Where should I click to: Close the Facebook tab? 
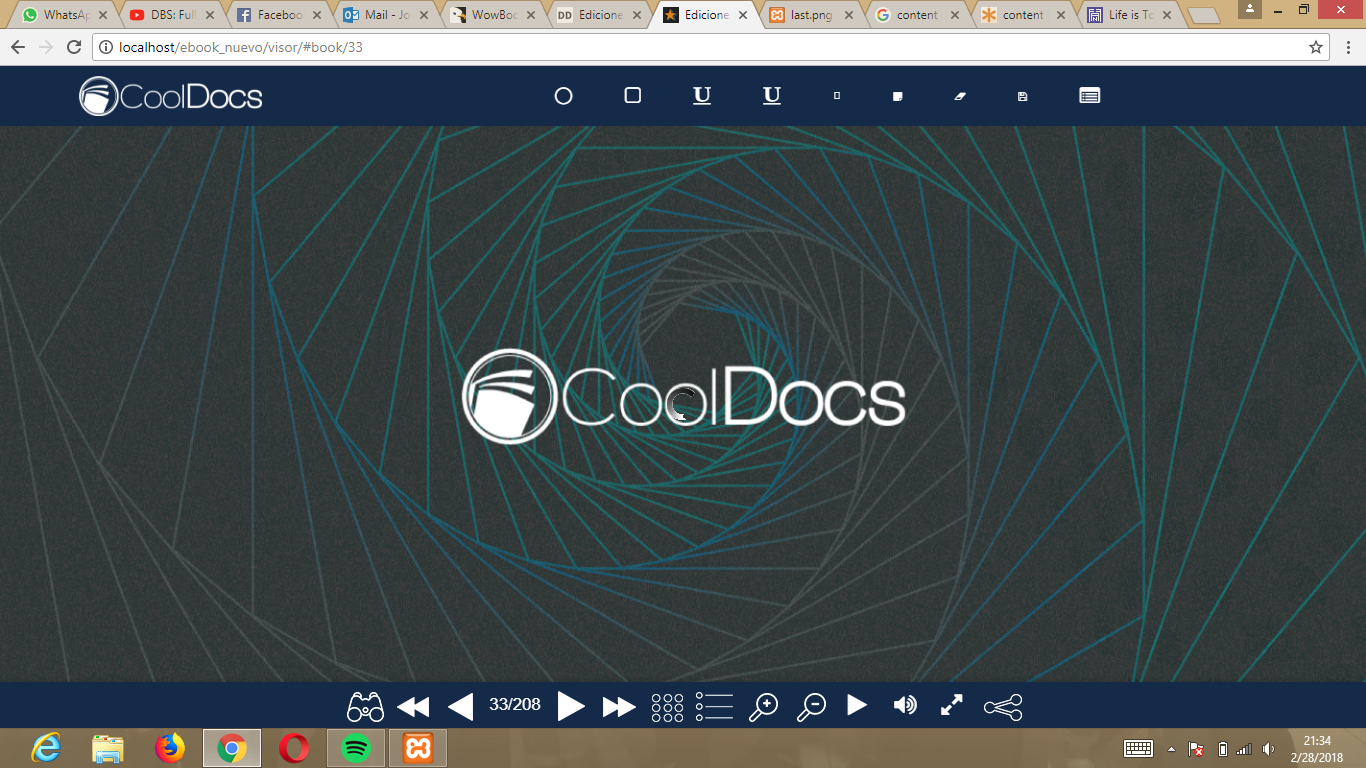pyautogui.click(x=318, y=15)
